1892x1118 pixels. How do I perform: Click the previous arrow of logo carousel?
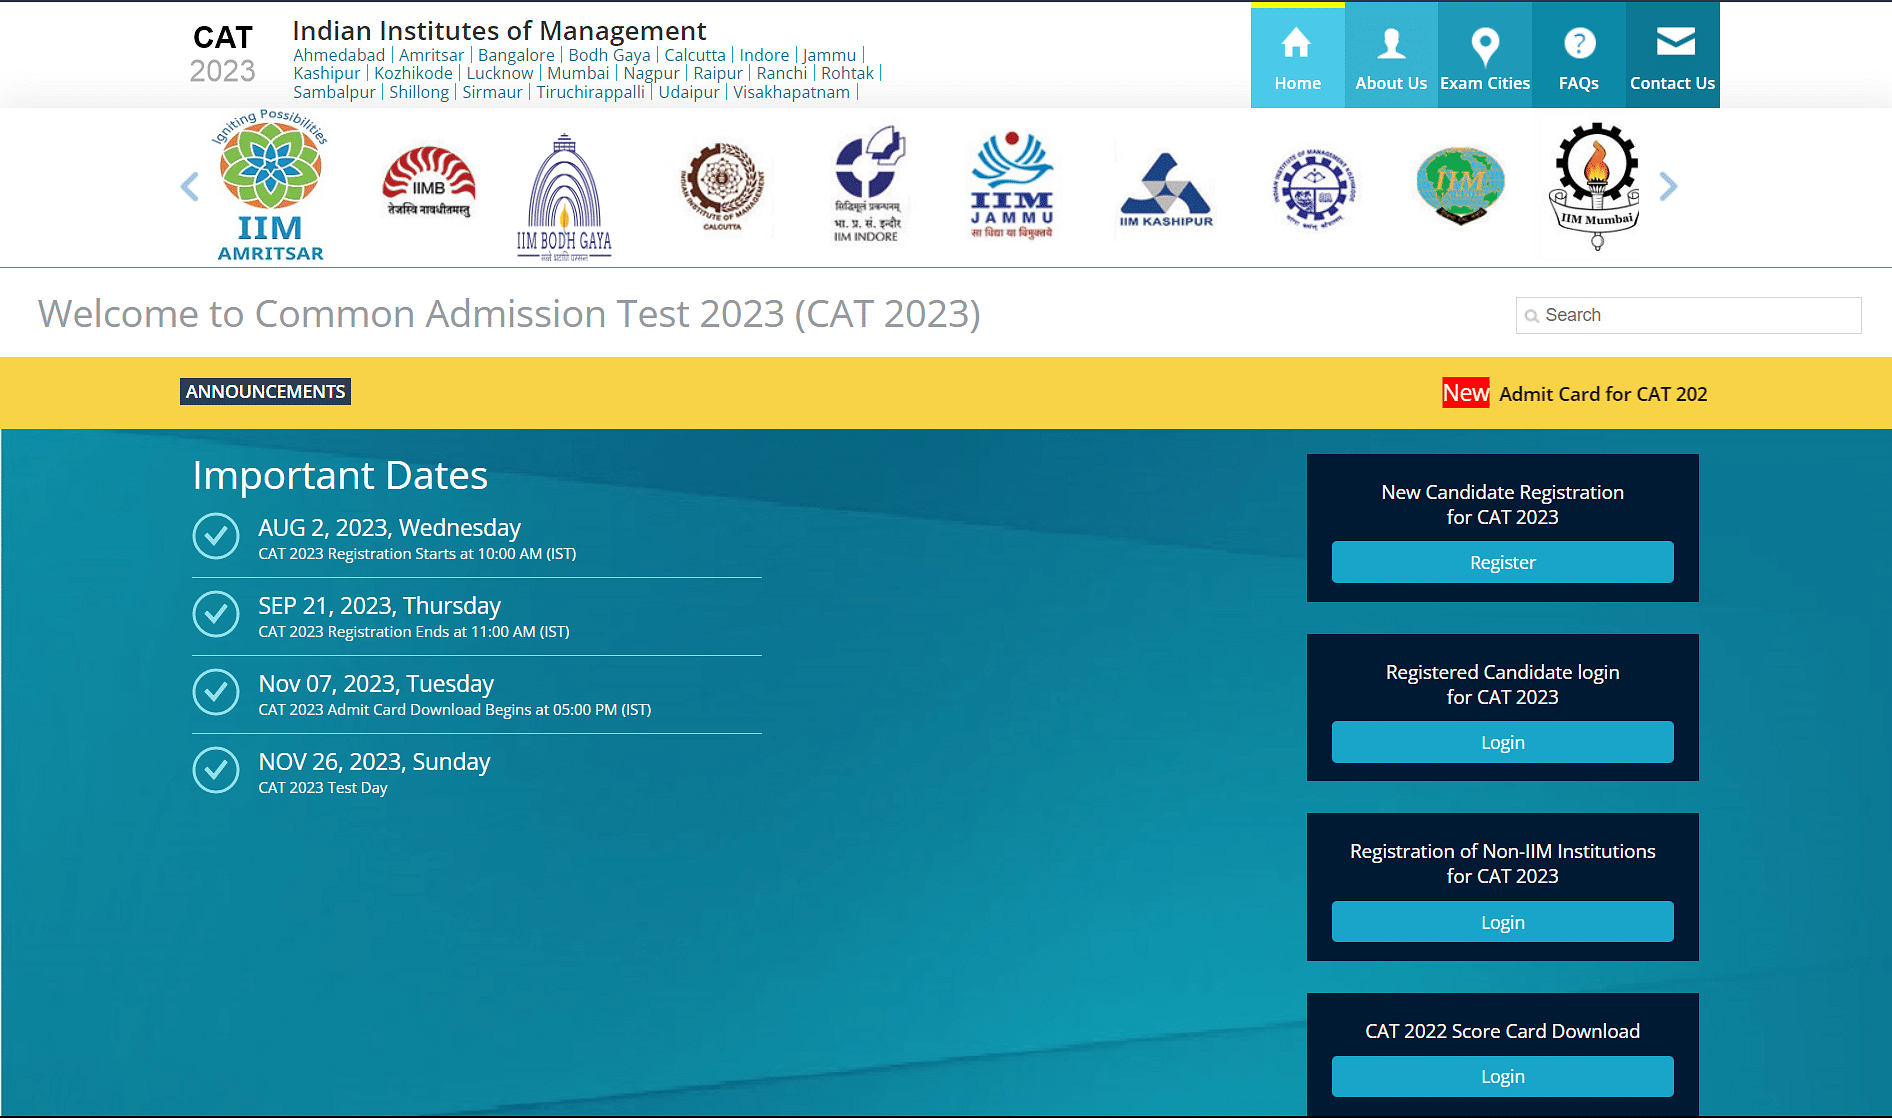pyautogui.click(x=189, y=186)
